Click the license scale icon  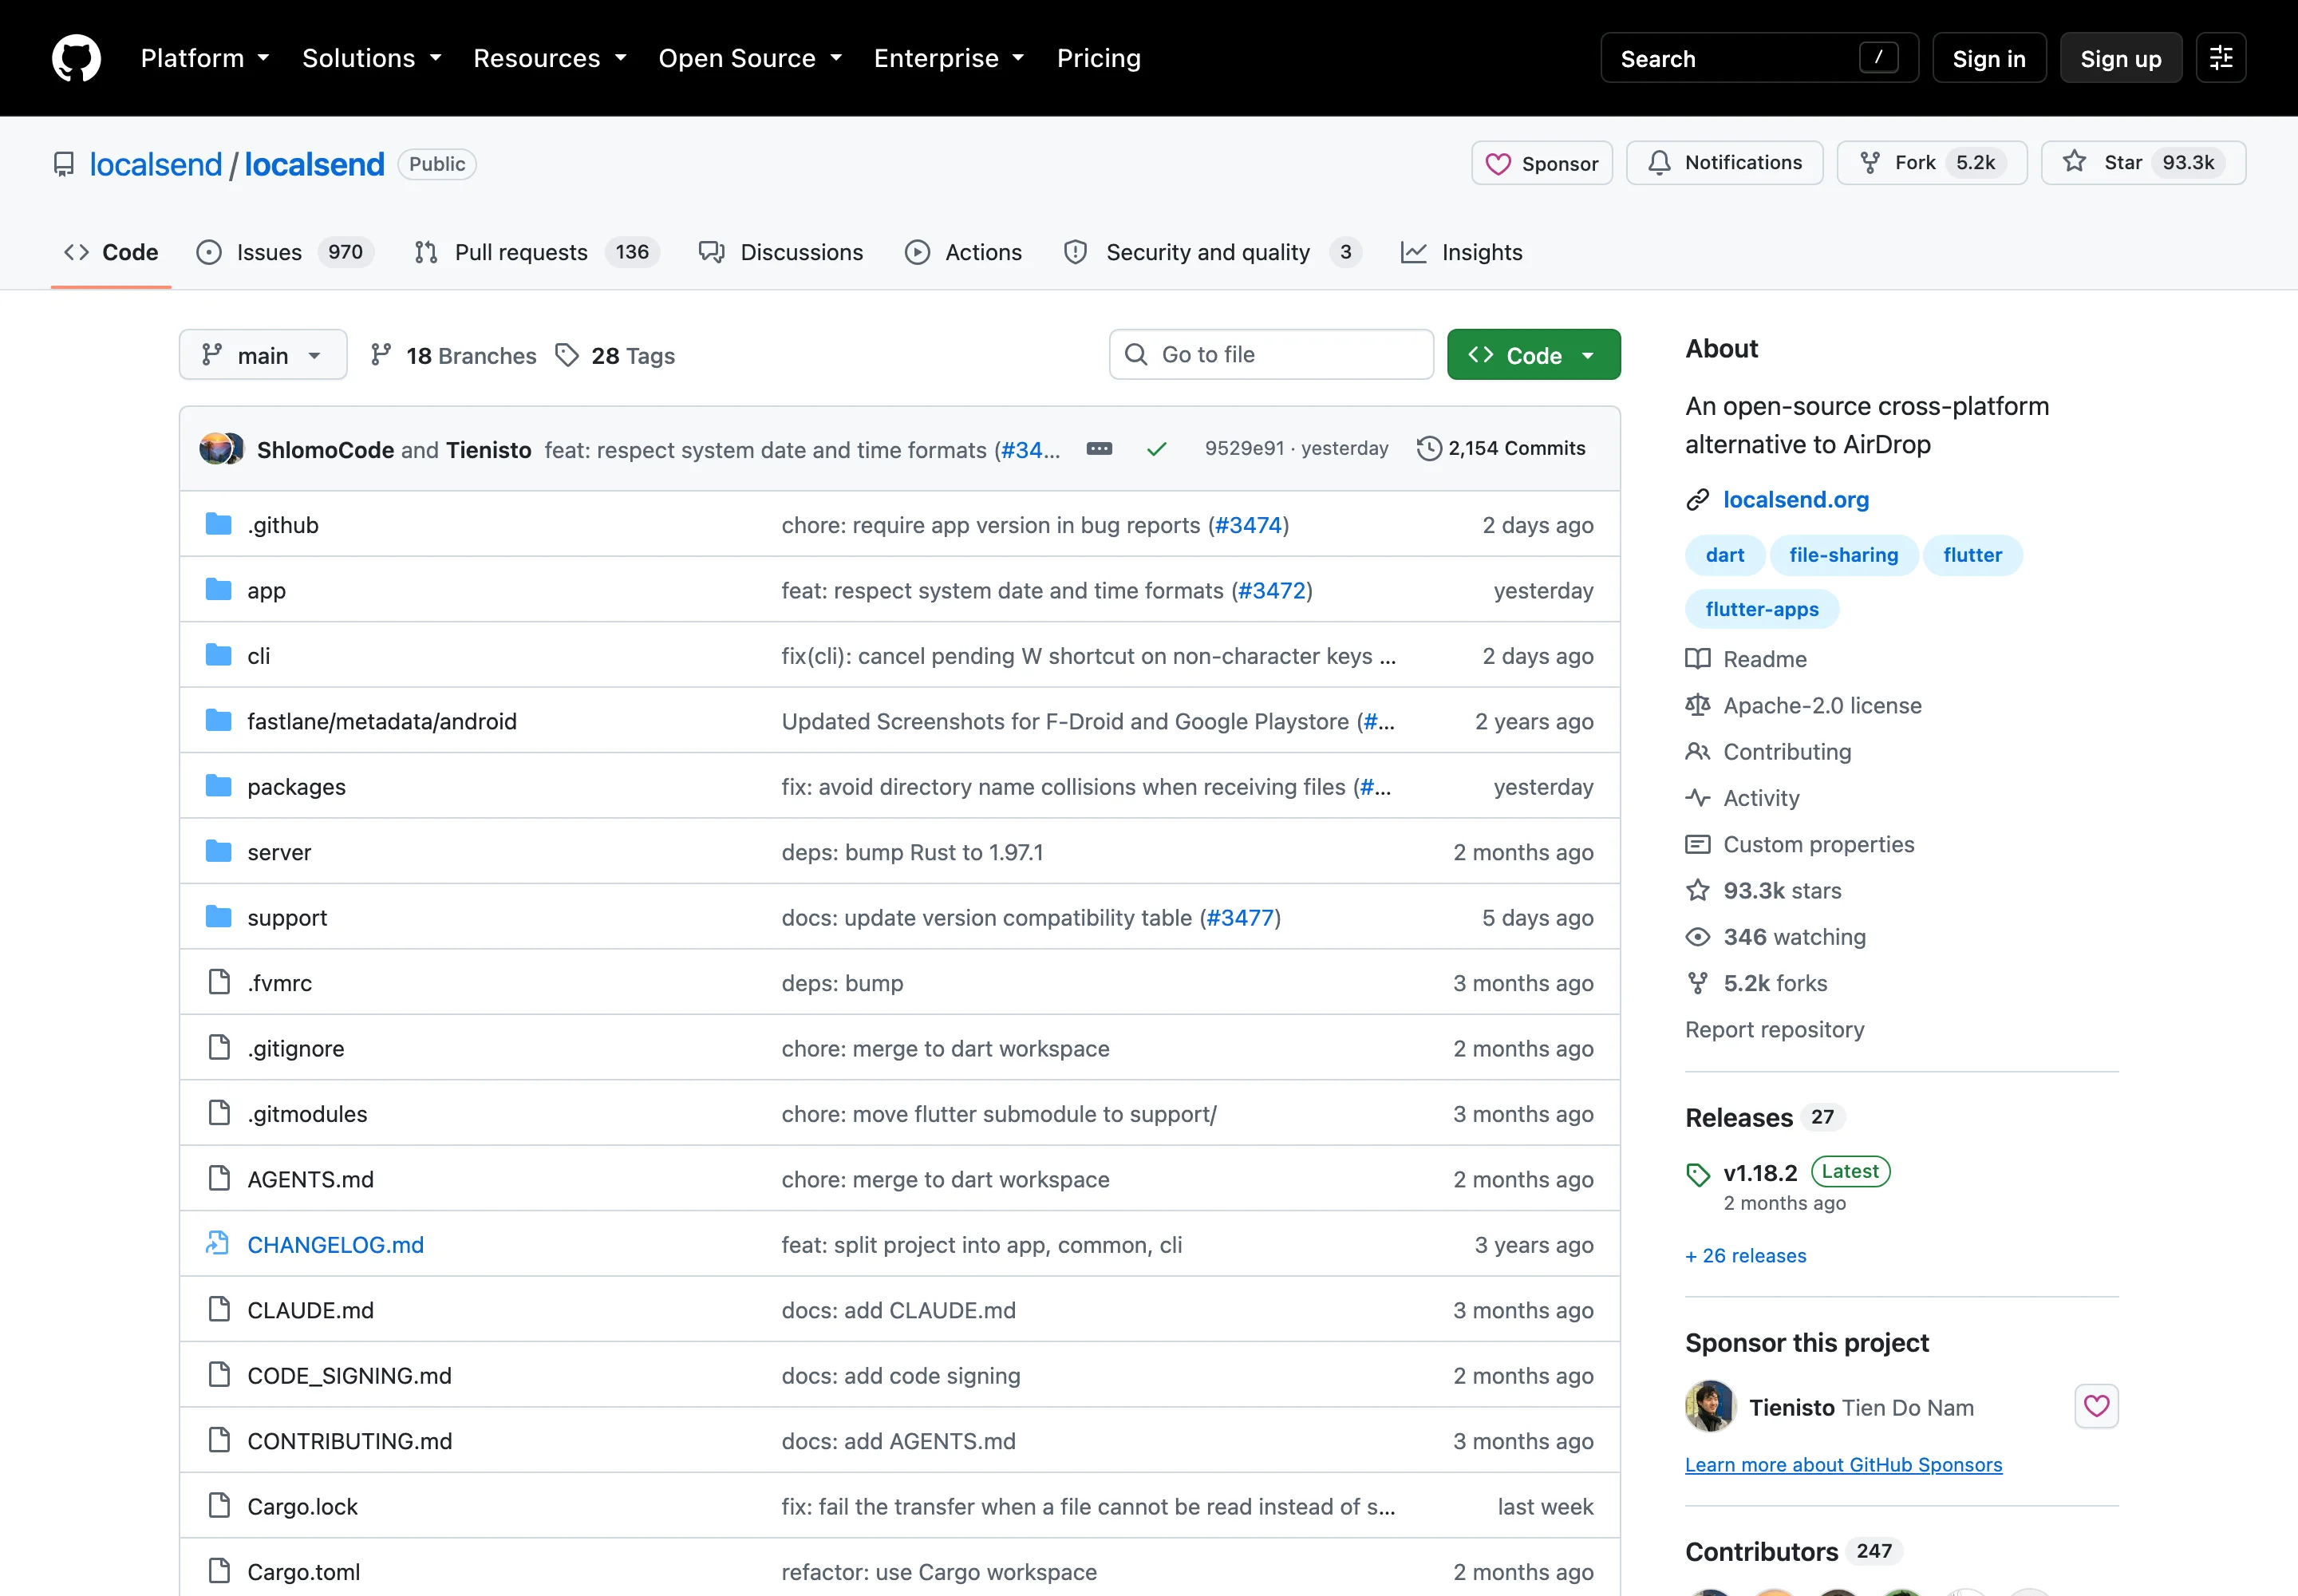1698,705
